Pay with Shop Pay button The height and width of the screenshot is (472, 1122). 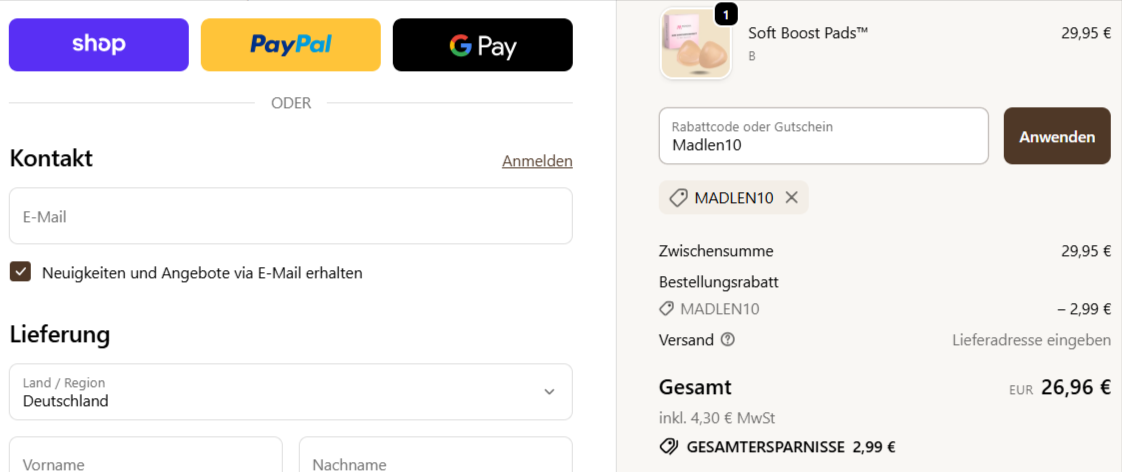point(98,45)
